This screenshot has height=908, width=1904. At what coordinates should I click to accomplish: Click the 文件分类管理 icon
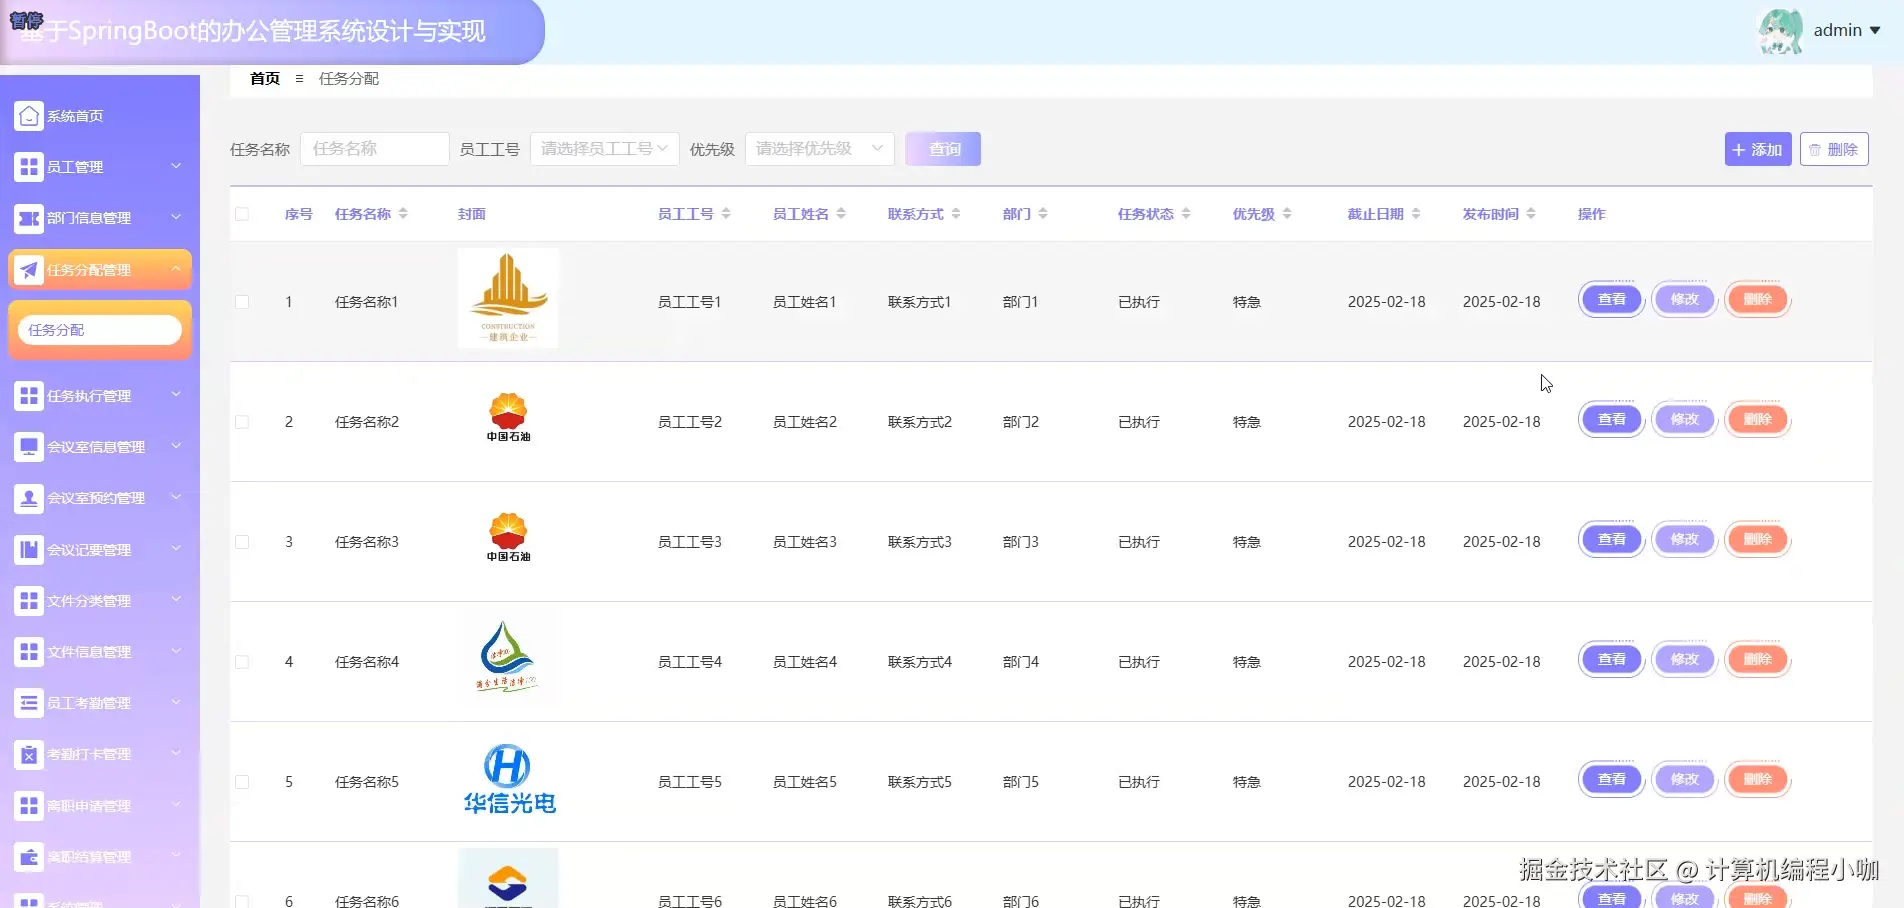(x=29, y=601)
